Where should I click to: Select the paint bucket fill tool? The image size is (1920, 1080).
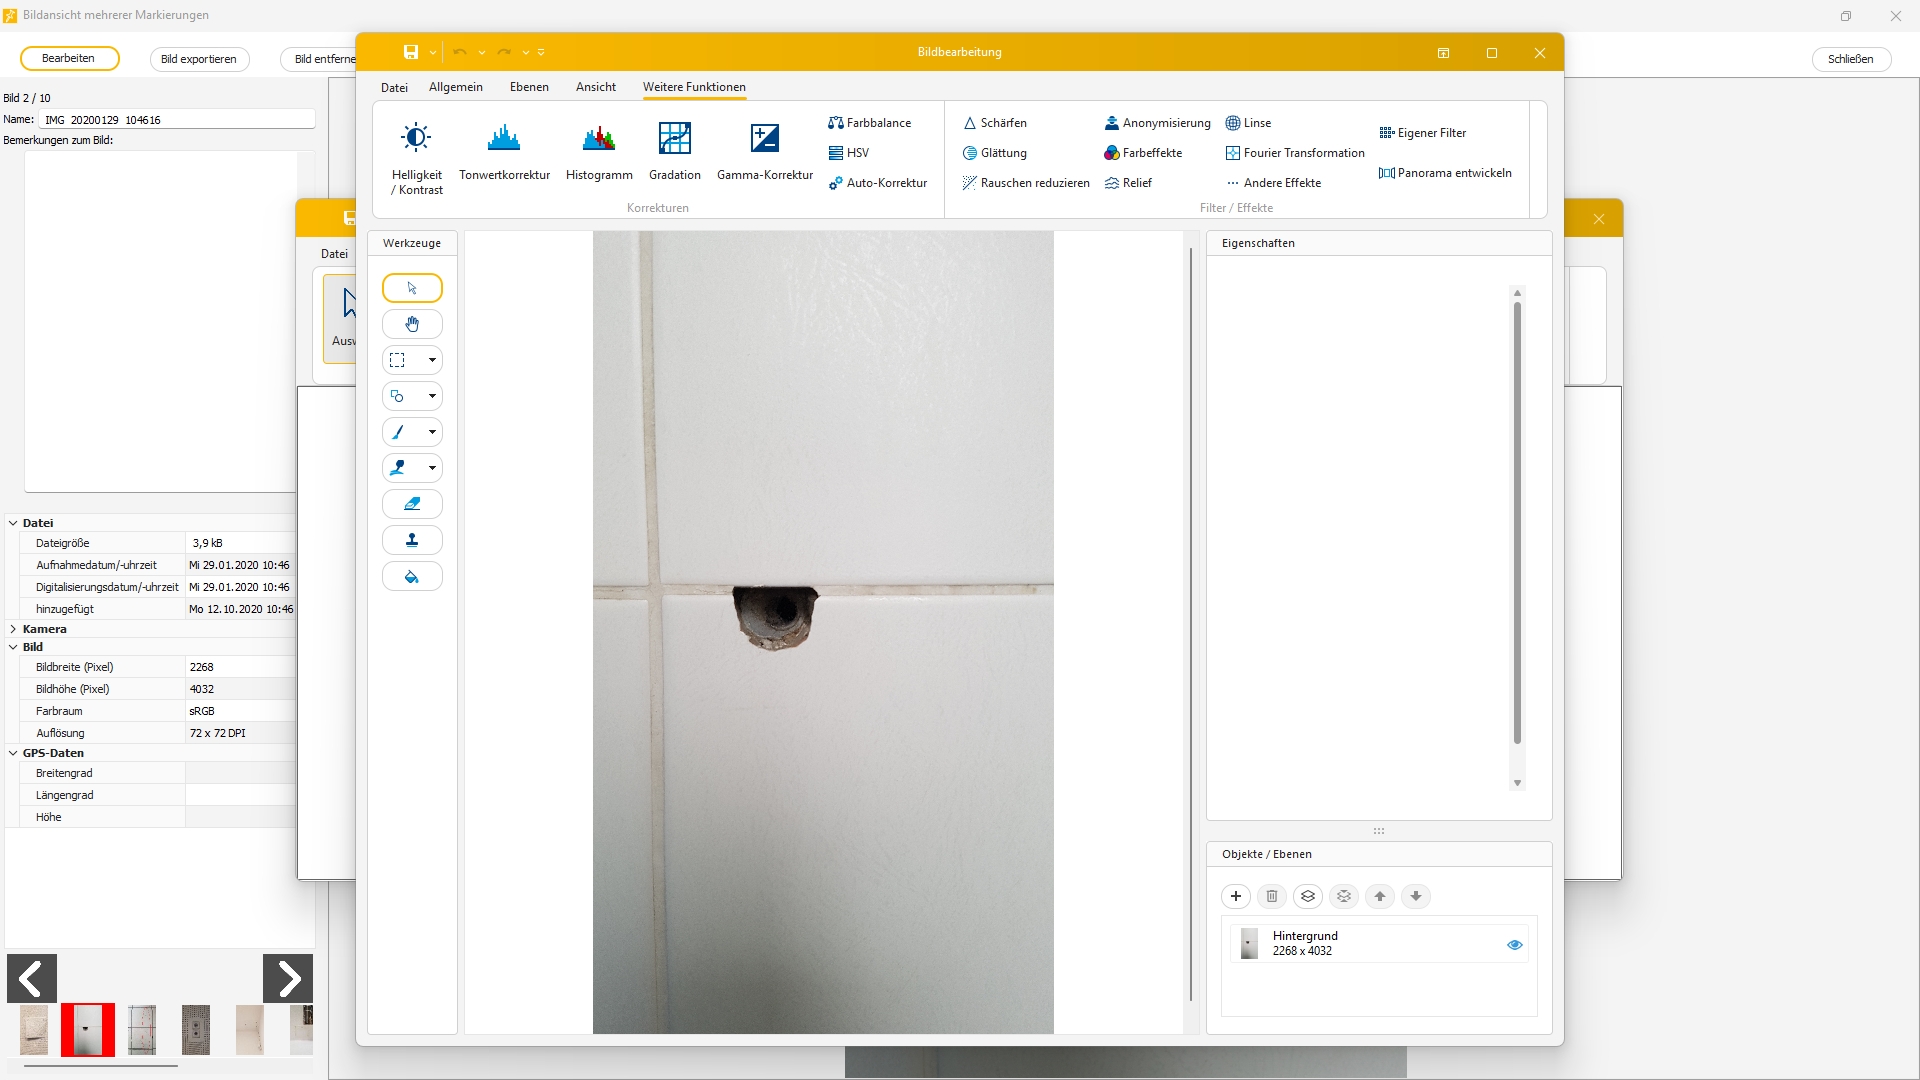pyautogui.click(x=412, y=577)
